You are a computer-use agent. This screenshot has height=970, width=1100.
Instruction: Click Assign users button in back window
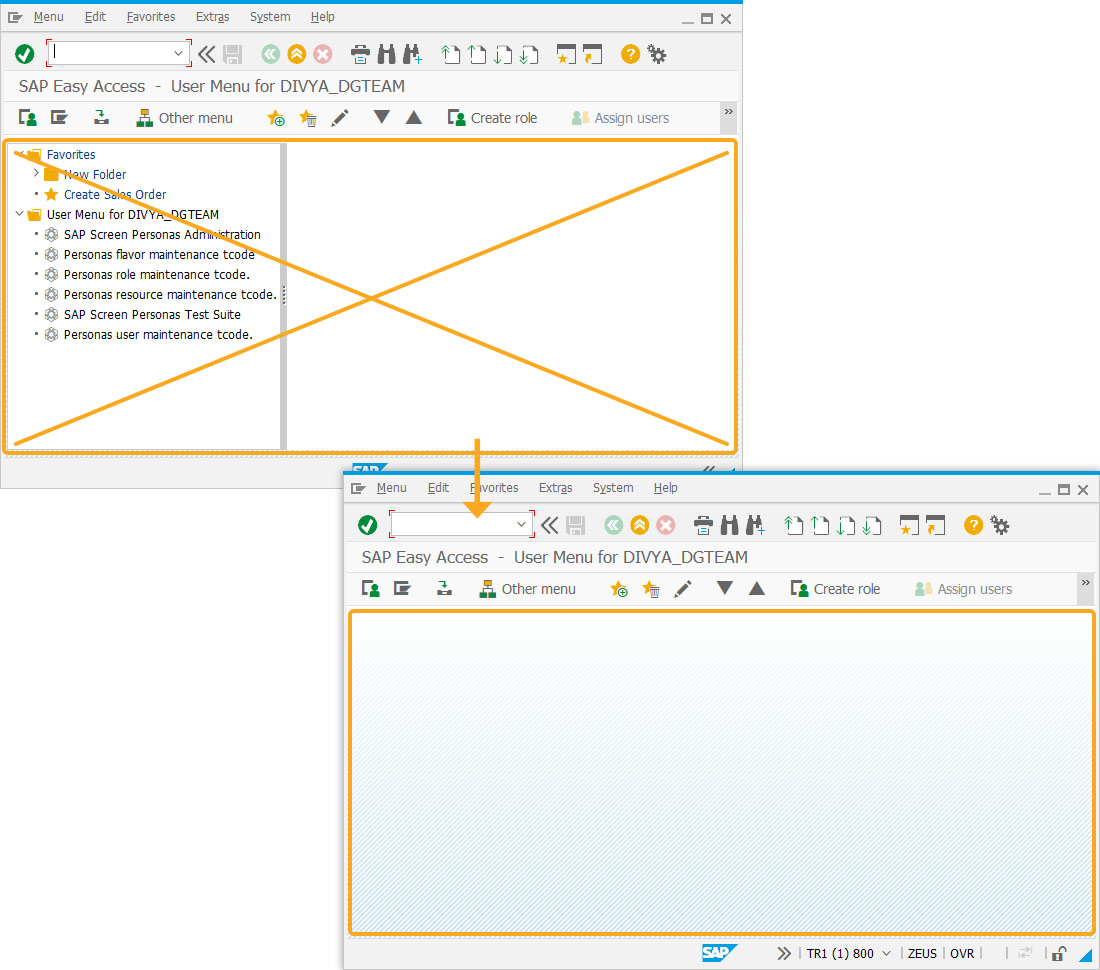point(620,118)
